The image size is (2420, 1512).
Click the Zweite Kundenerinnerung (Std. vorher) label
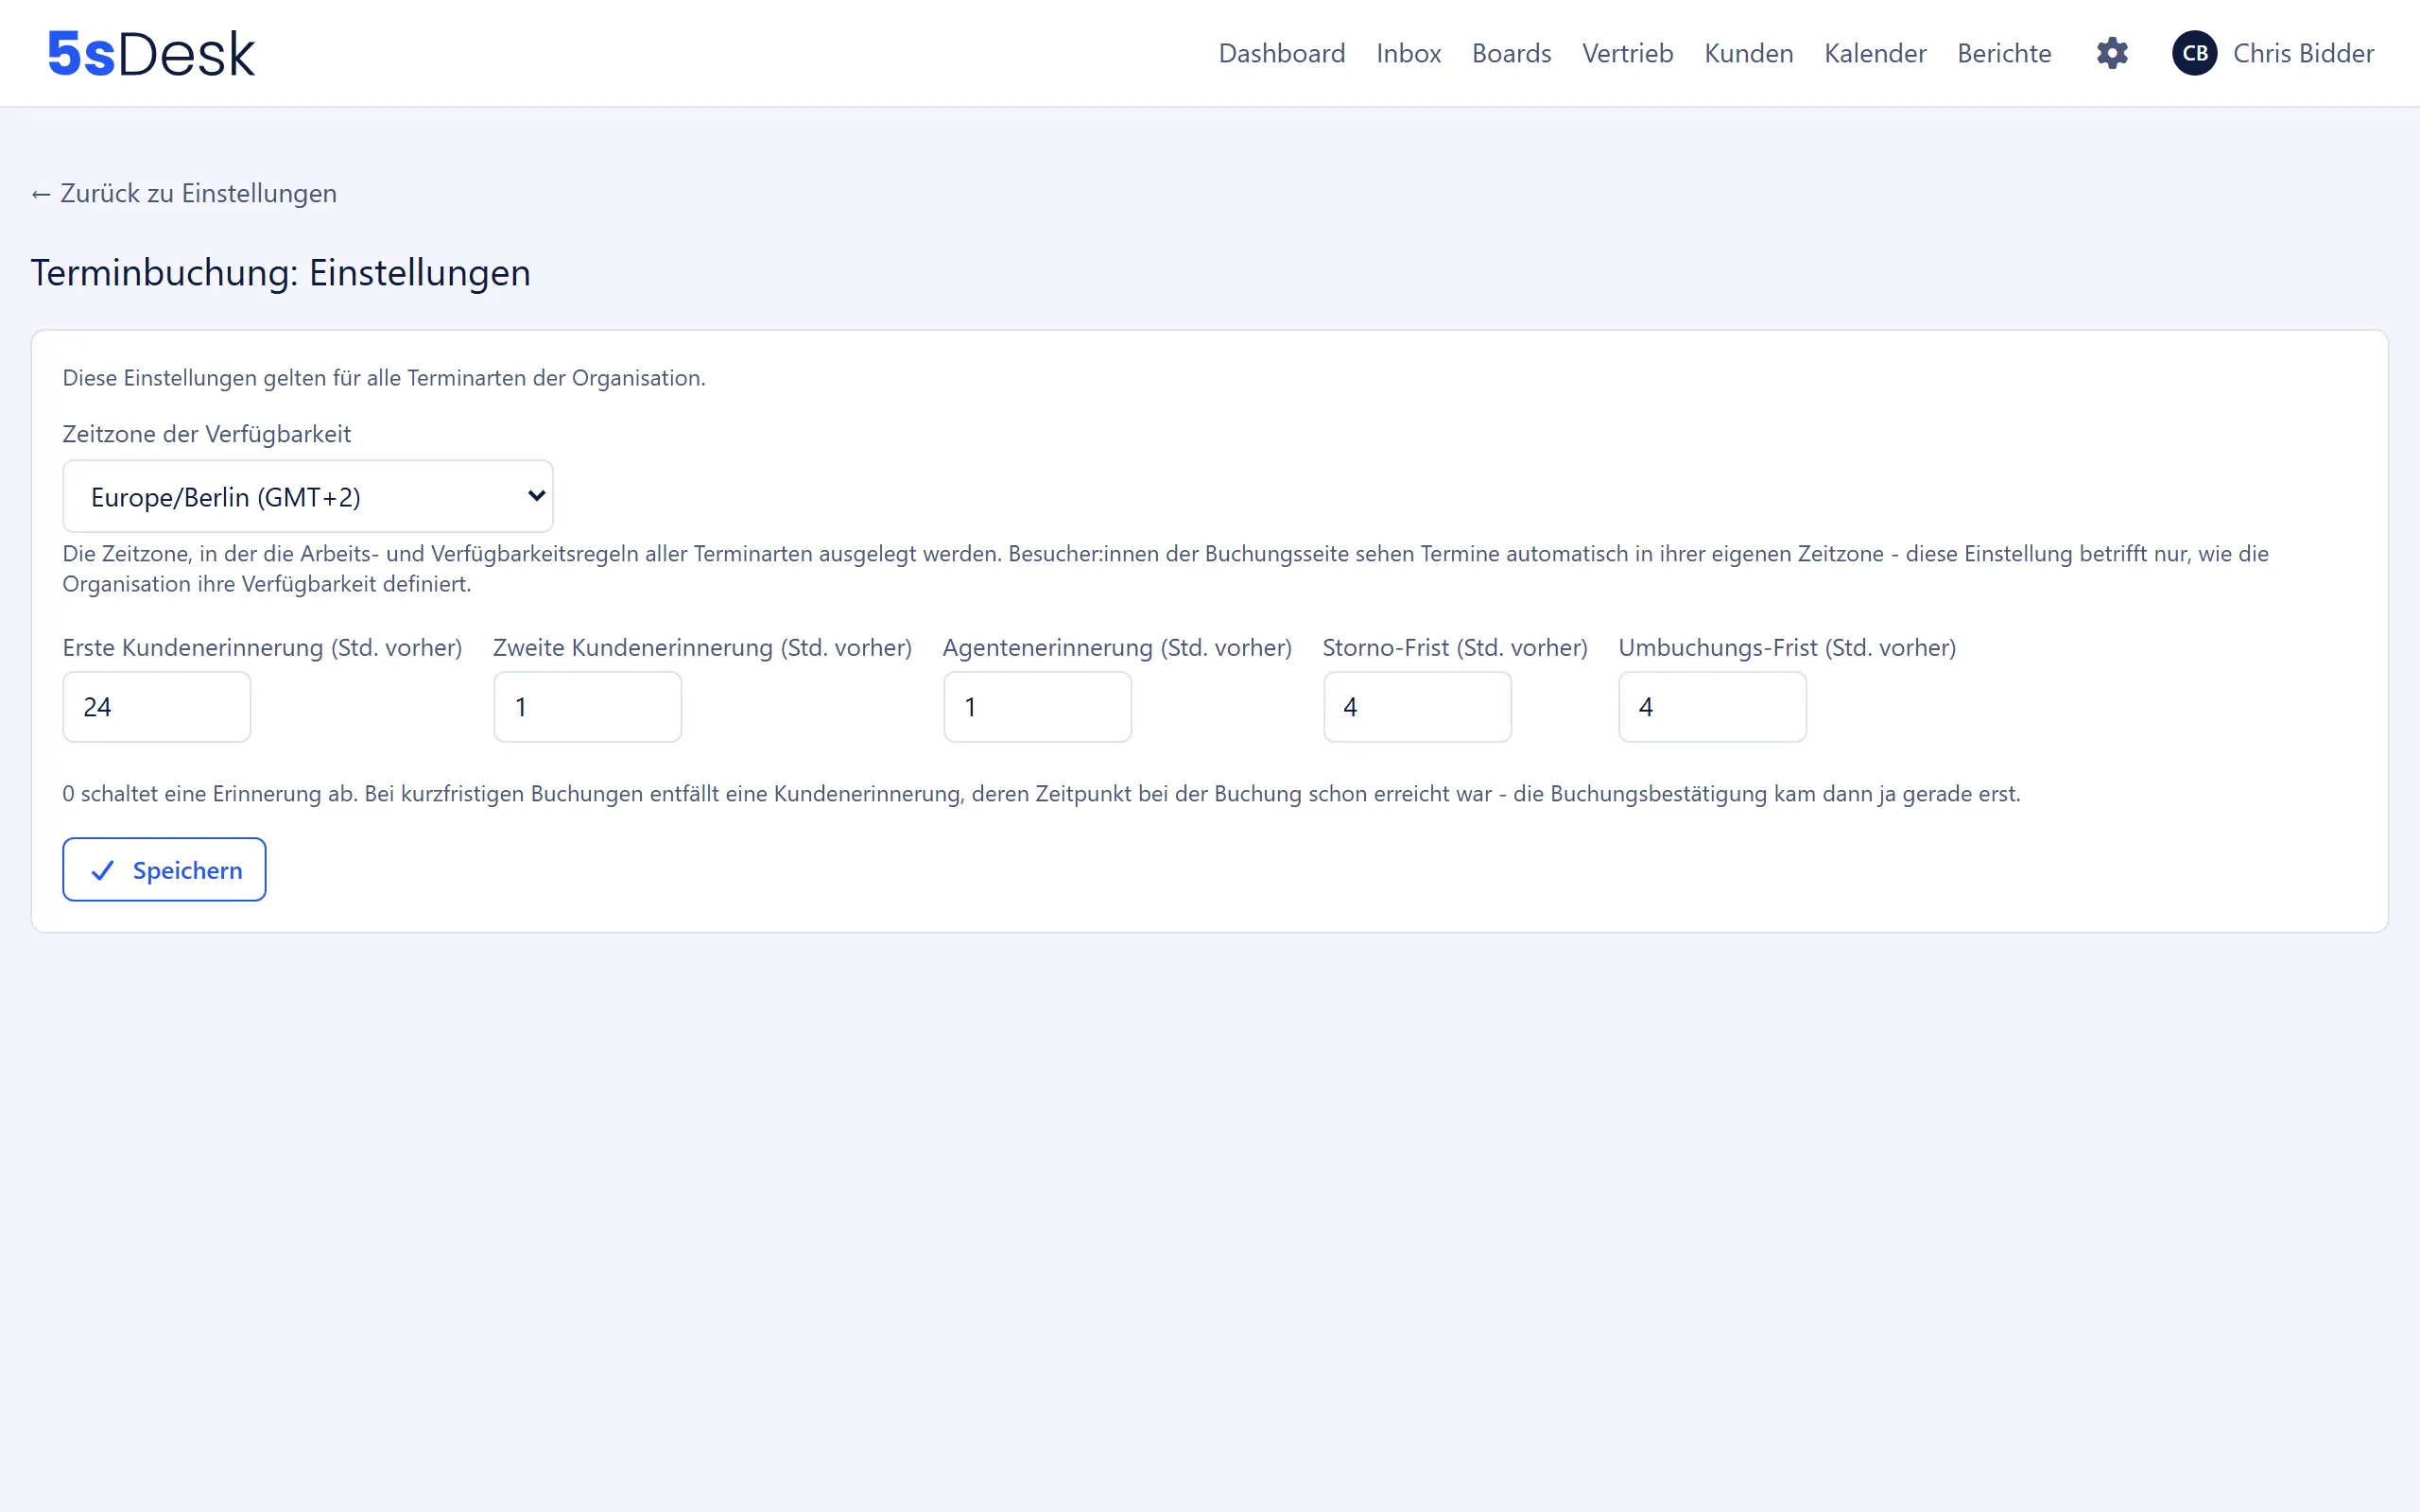point(702,648)
